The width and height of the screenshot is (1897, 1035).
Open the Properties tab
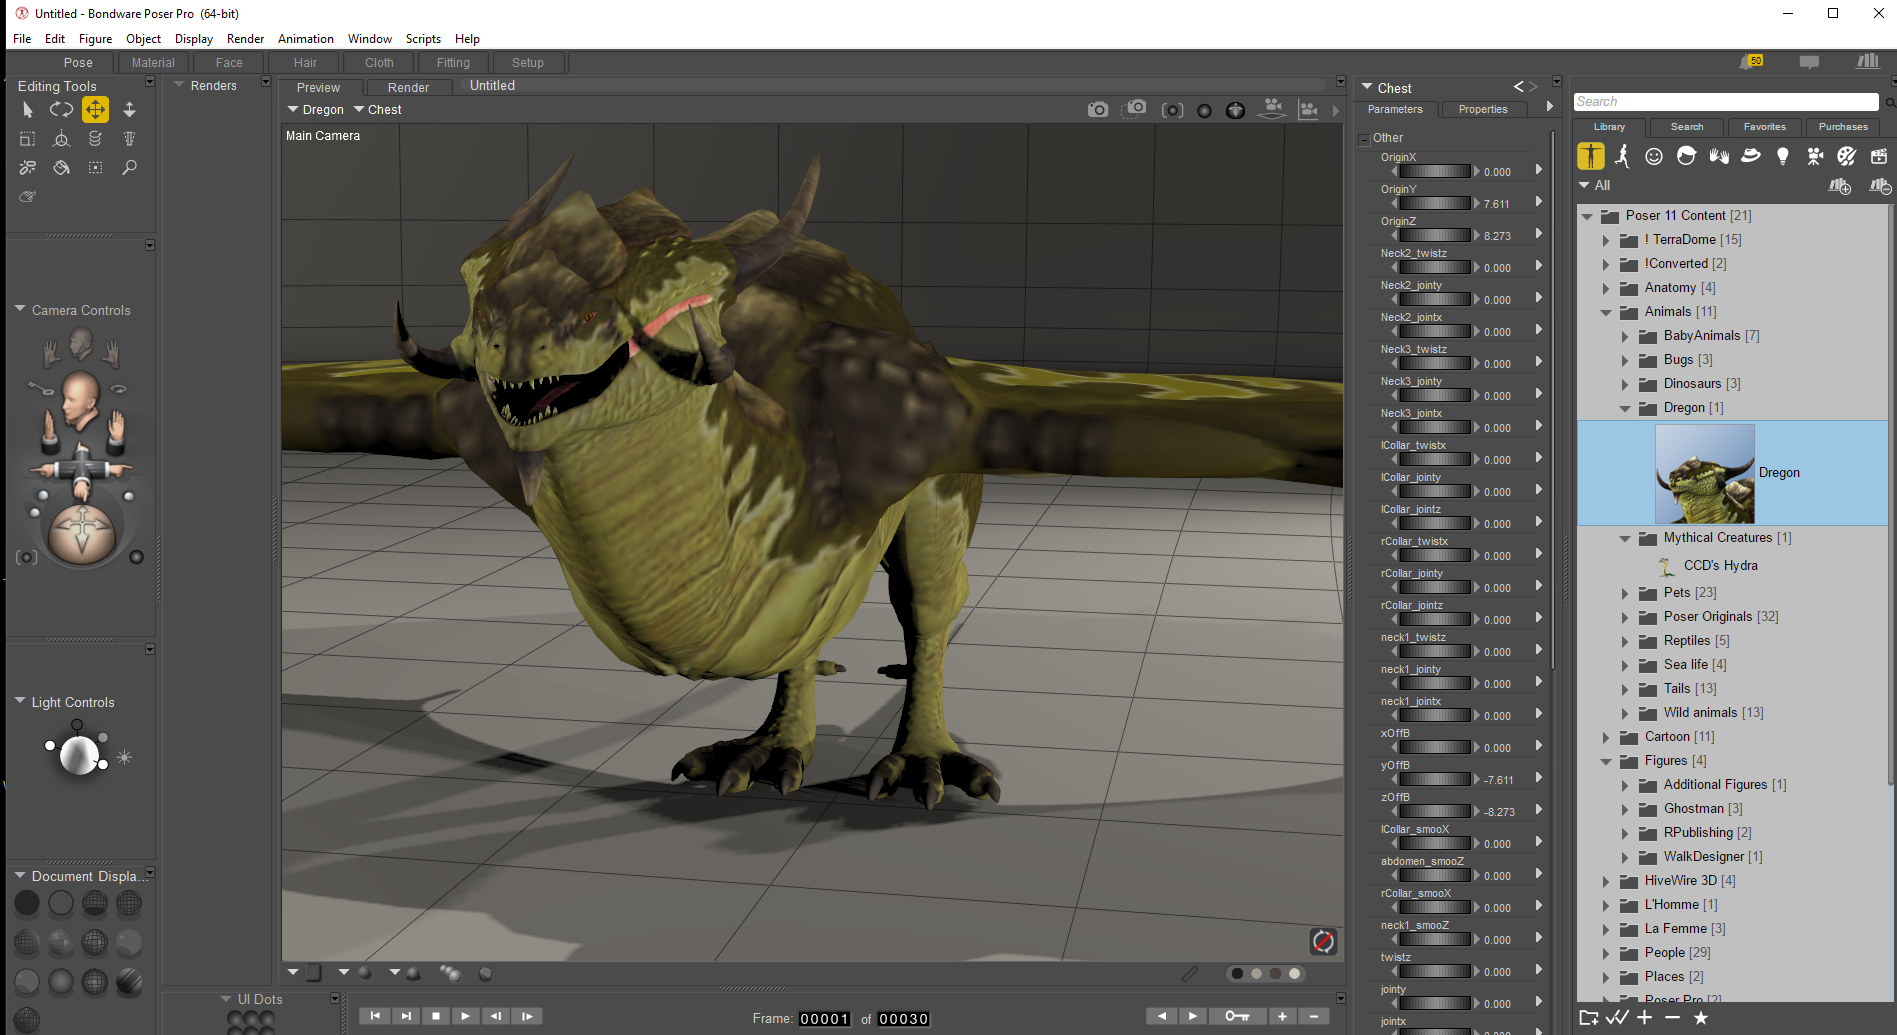1482,109
